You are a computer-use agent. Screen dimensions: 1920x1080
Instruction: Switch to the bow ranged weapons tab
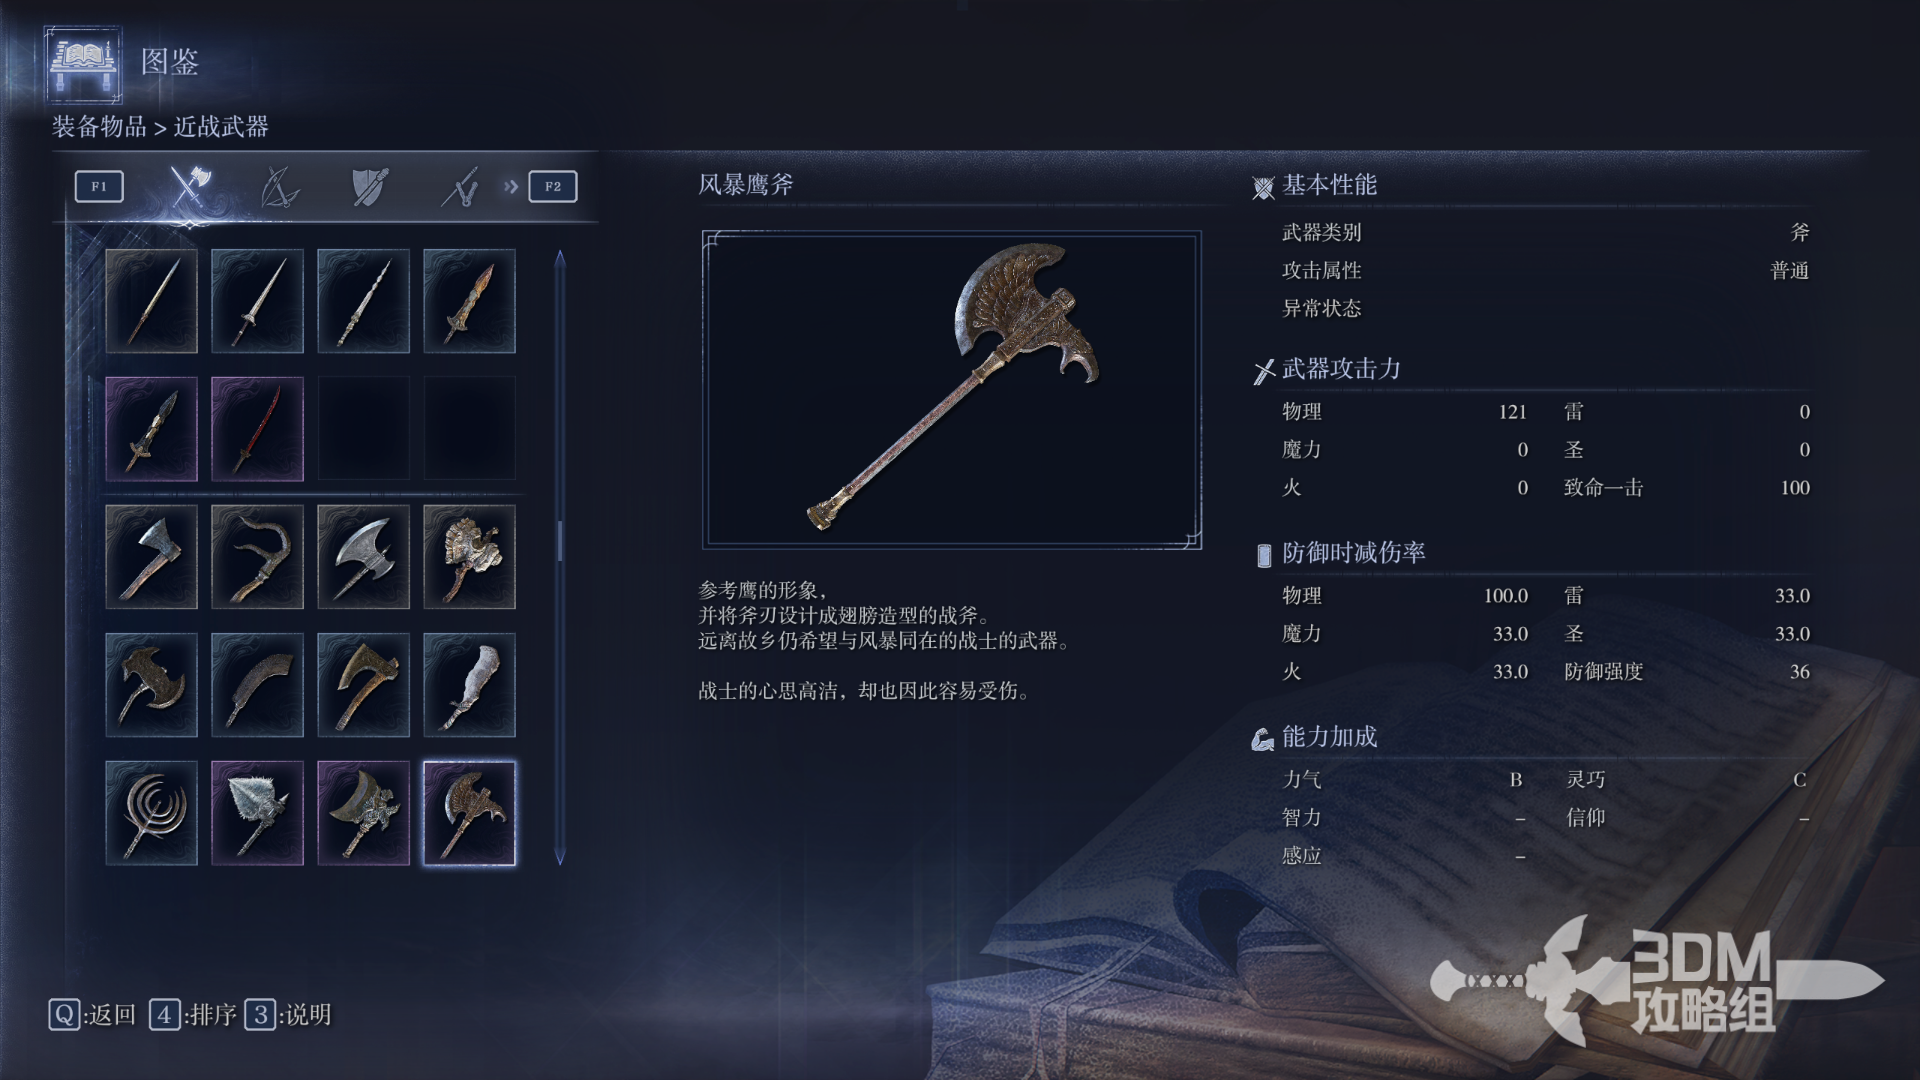(279, 187)
